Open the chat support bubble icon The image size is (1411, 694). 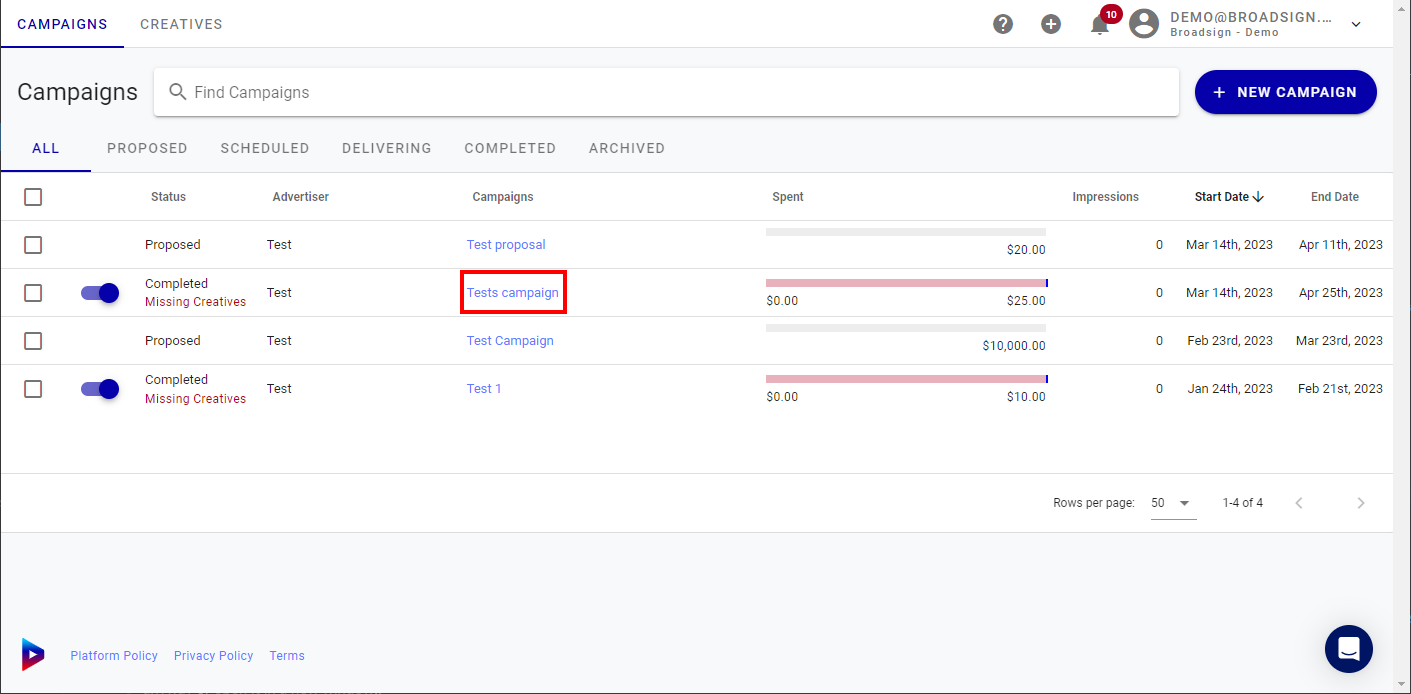tap(1349, 649)
